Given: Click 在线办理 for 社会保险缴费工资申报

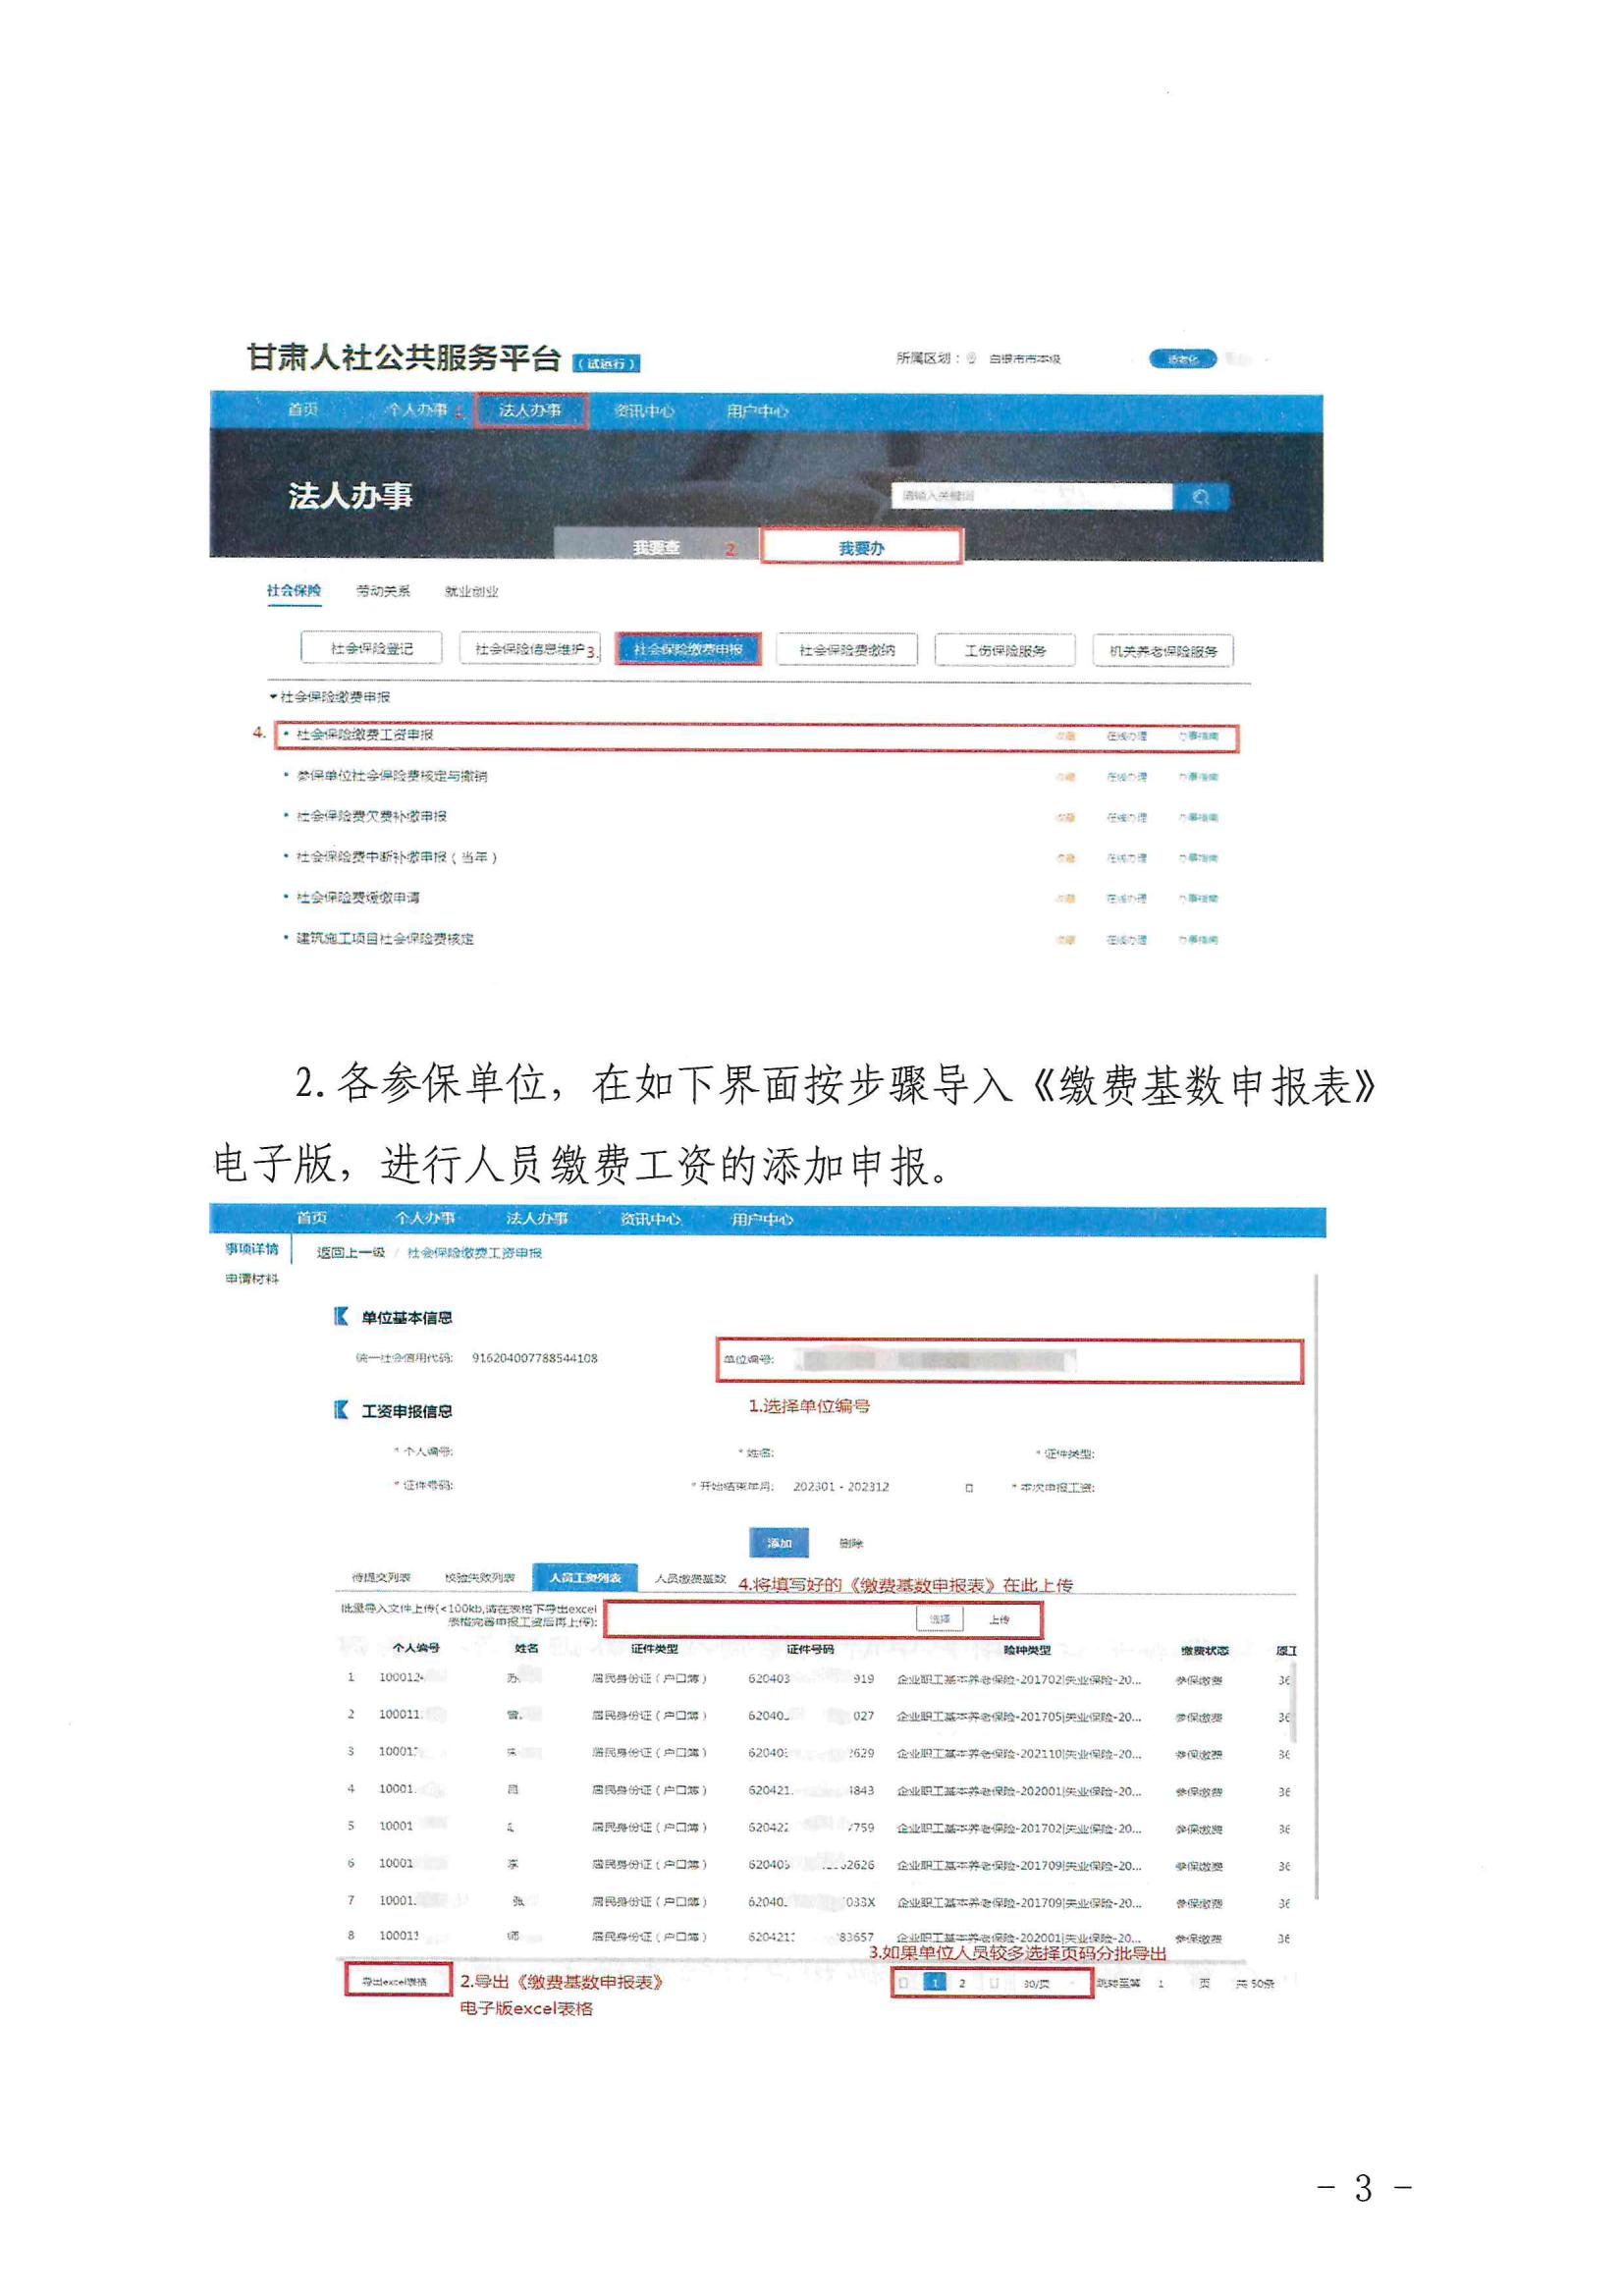Looking at the screenshot, I should pos(1126,736).
